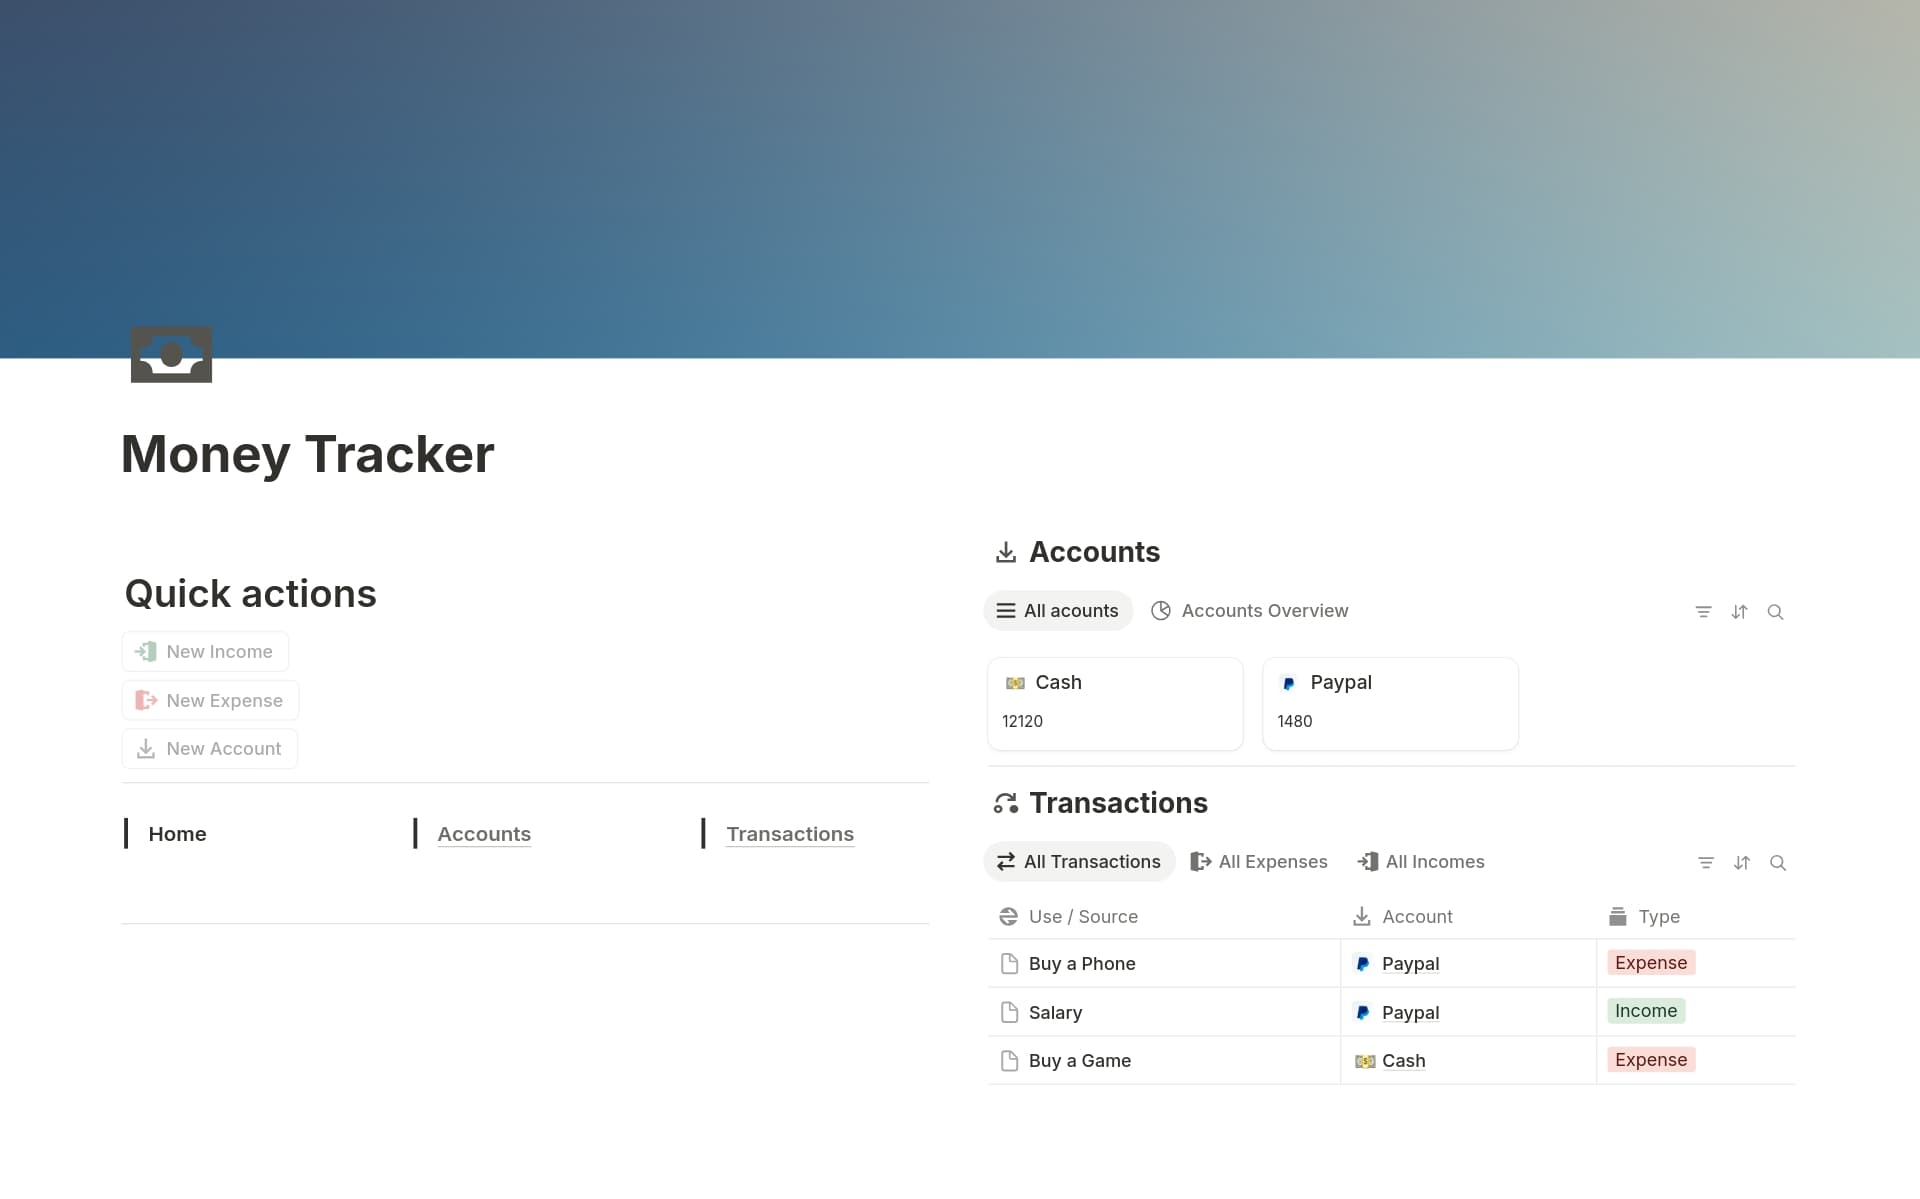Click the Paypal icon beside the Salary row

[x=1364, y=1012]
